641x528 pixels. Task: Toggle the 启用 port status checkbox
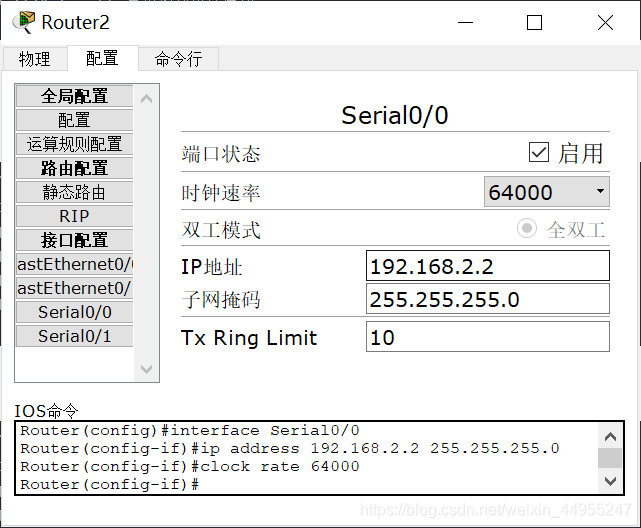[x=539, y=152]
